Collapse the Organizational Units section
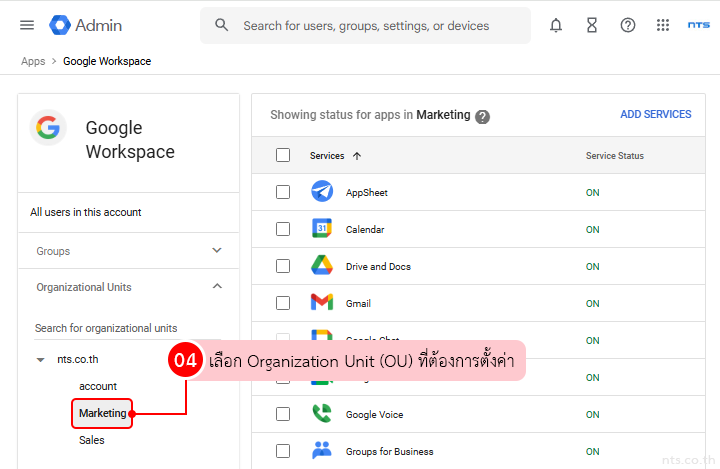This screenshot has height=469, width=720. pos(217,287)
